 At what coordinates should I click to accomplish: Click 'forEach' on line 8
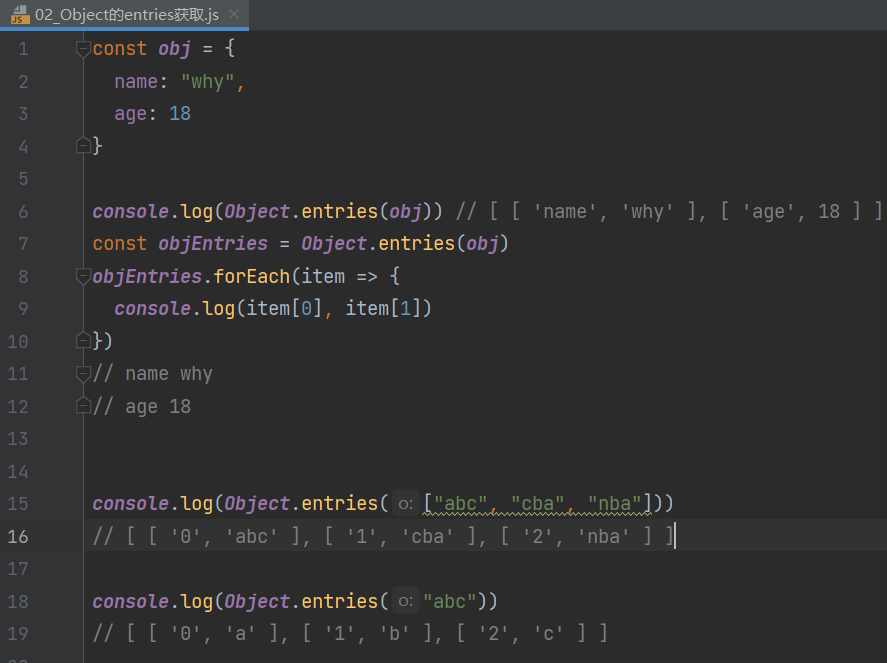point(251,276)
